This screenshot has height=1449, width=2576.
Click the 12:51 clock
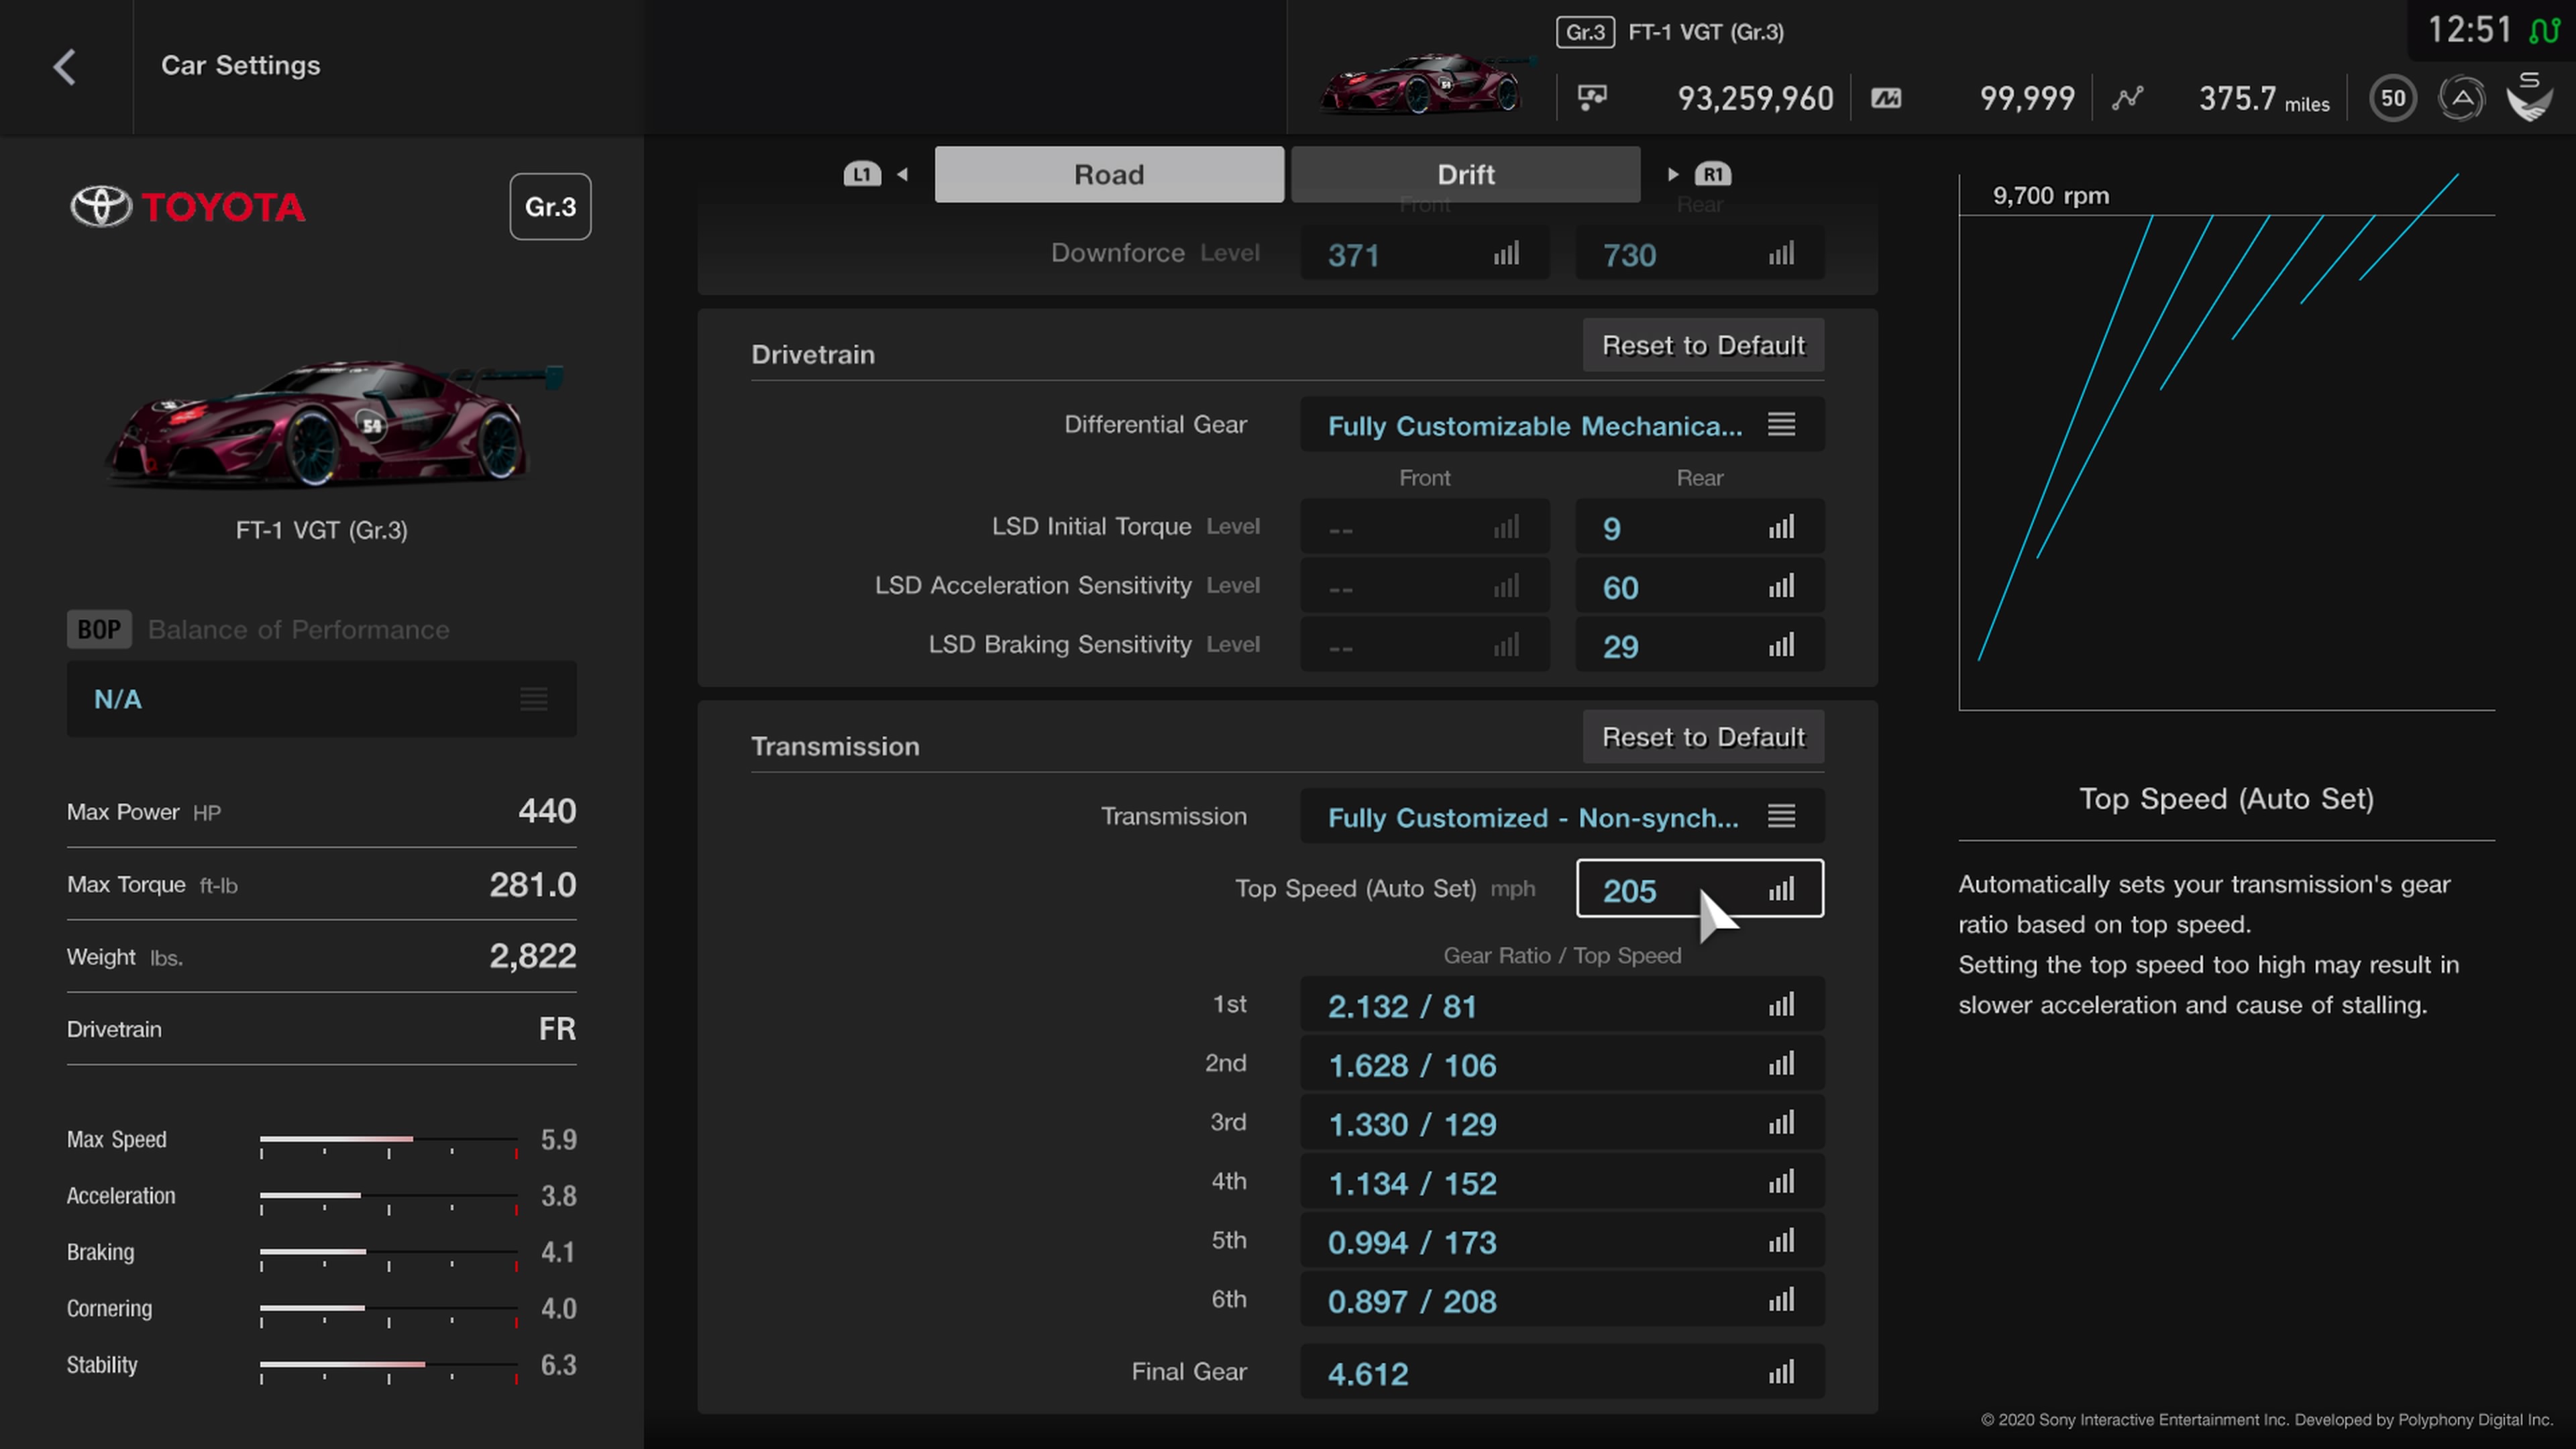pyautogui.click(x=2469, y=30)
